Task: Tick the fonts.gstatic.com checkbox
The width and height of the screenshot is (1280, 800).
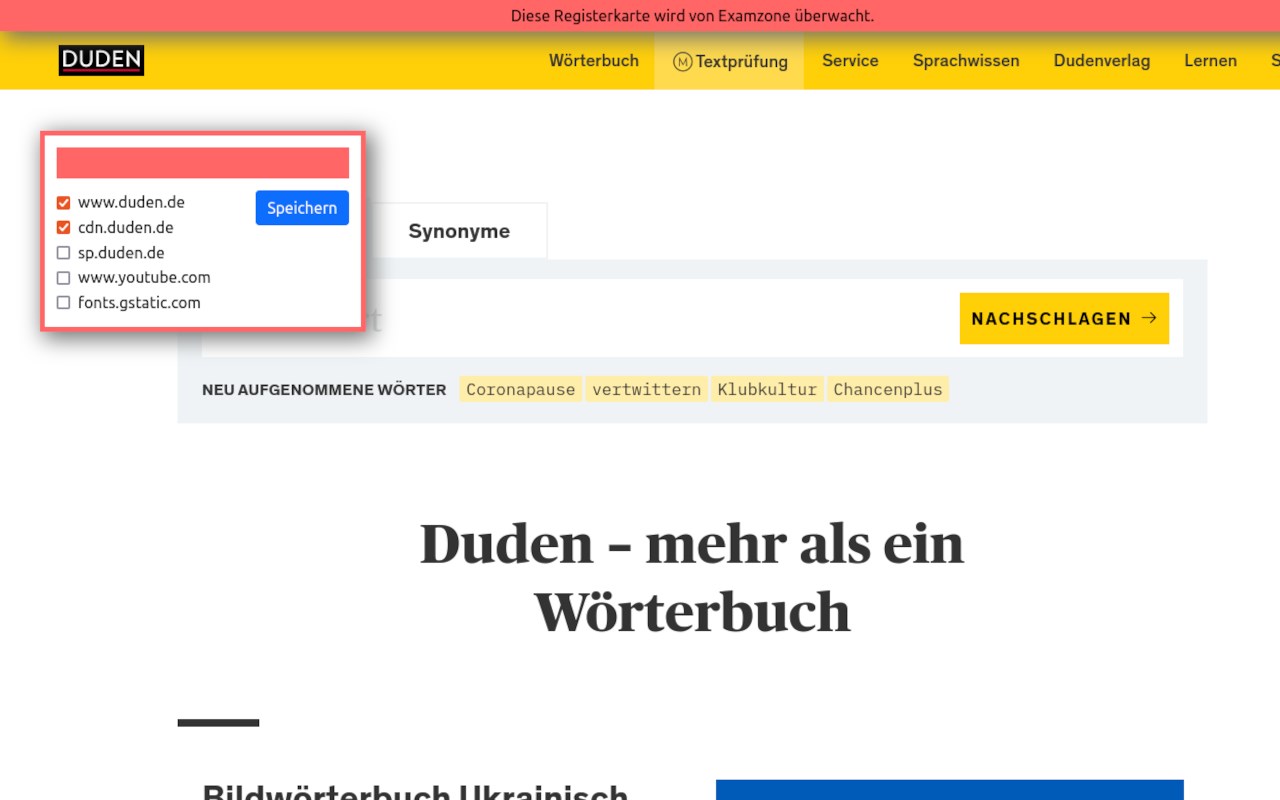Action: click(64, 303)
